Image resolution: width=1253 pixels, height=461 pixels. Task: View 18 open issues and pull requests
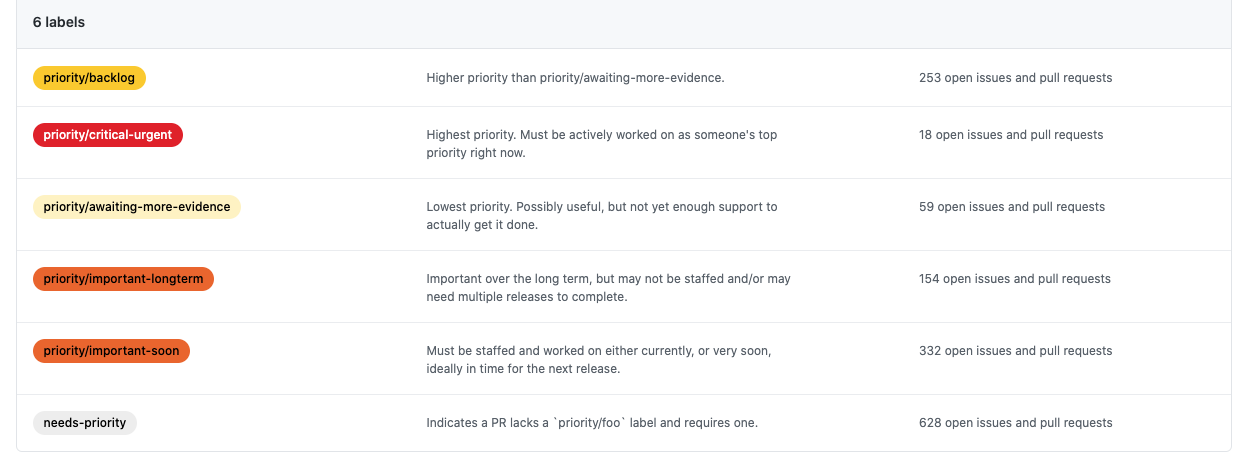pos(1011,135)
